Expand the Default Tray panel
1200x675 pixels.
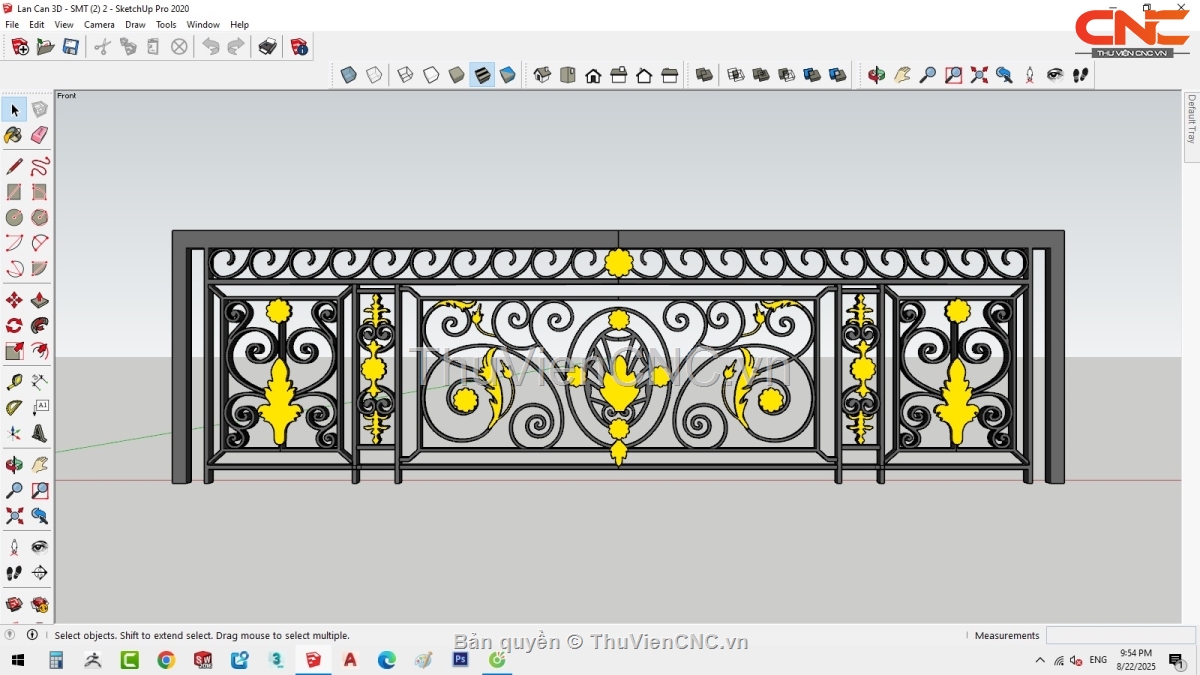pyautogui.click(x=1191, y=120)
